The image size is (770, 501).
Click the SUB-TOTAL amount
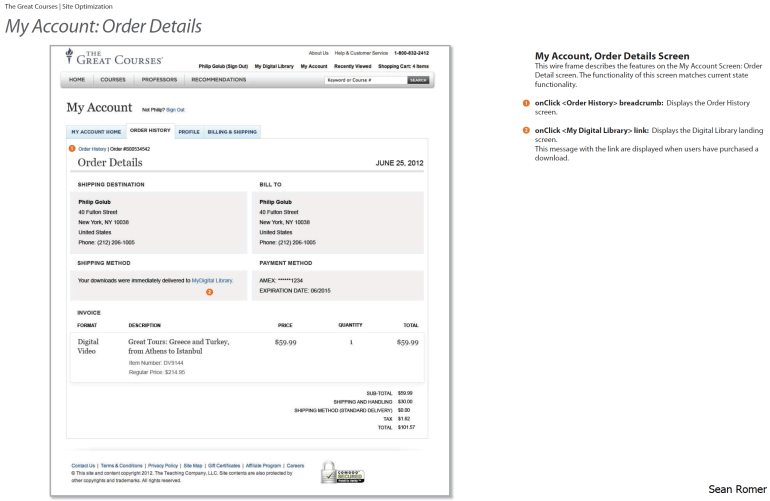405,393
